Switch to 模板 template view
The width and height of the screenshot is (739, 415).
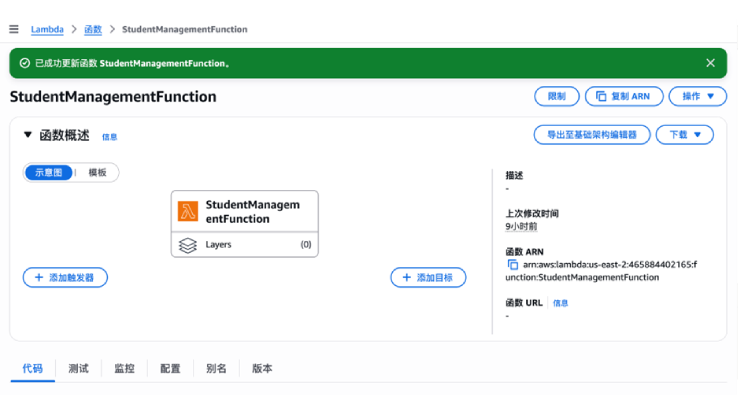pos(98,172)
